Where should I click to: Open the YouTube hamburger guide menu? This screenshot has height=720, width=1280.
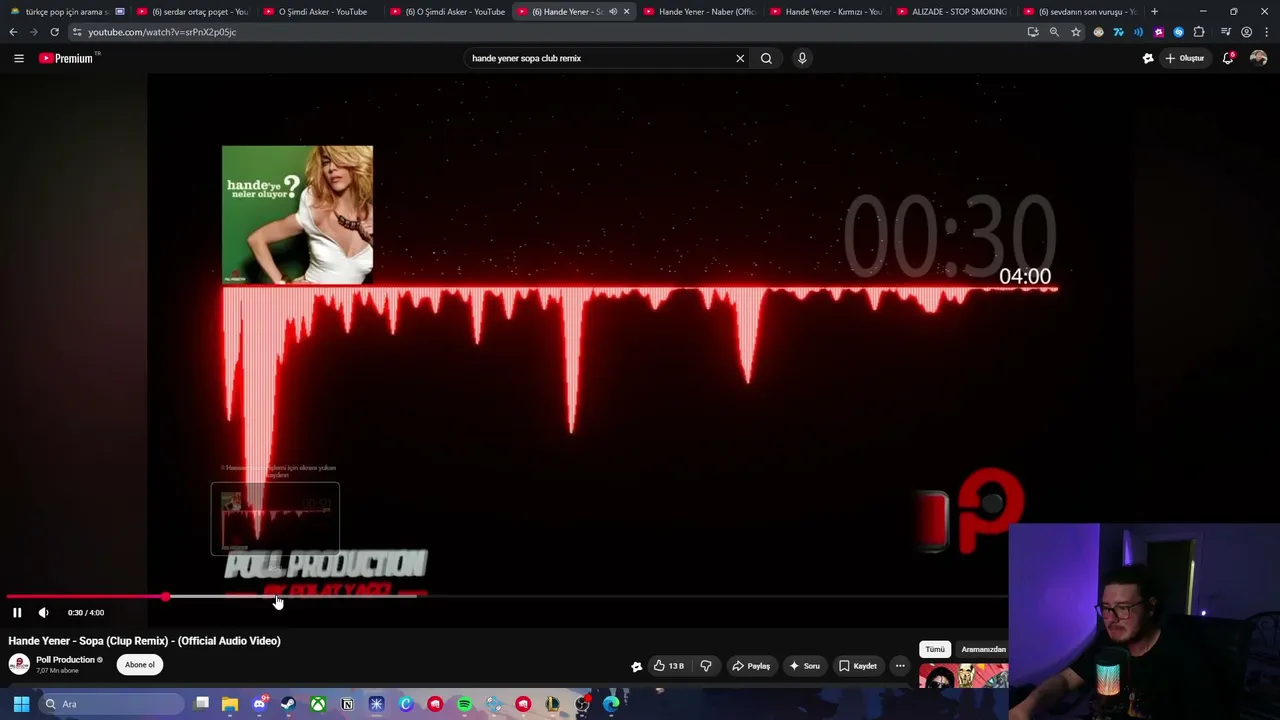19,58
